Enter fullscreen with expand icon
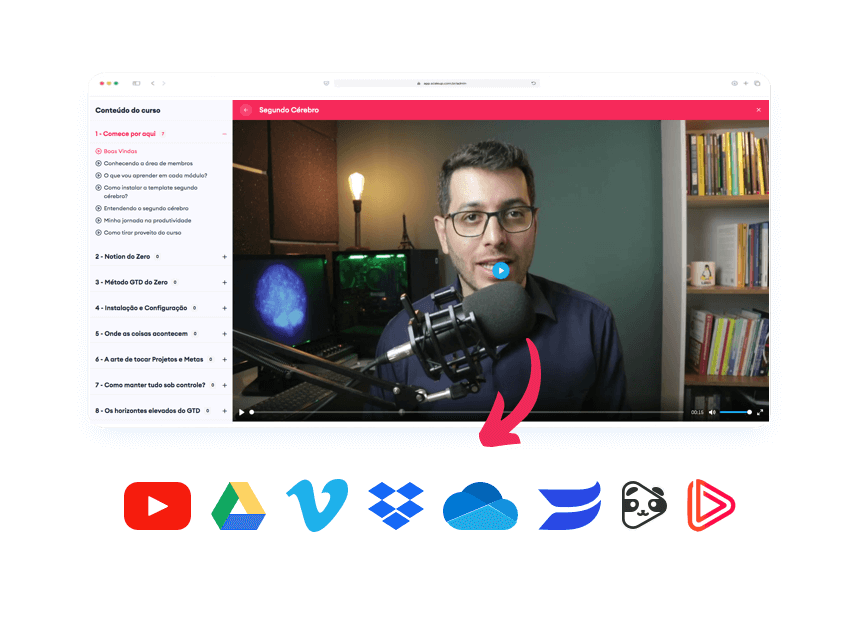This screenshot has height=620, width=860. coord(760,412)
